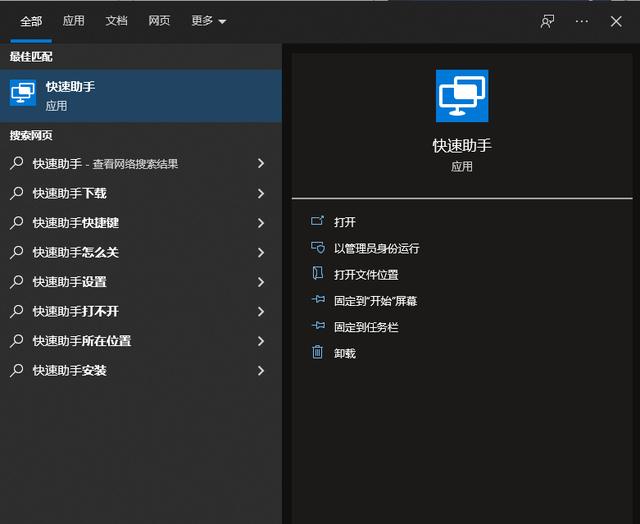Image resolution: width=640 pixels, height=524 pixels.
Task: Open the three-dot more options menu
Action: point(582,21)
